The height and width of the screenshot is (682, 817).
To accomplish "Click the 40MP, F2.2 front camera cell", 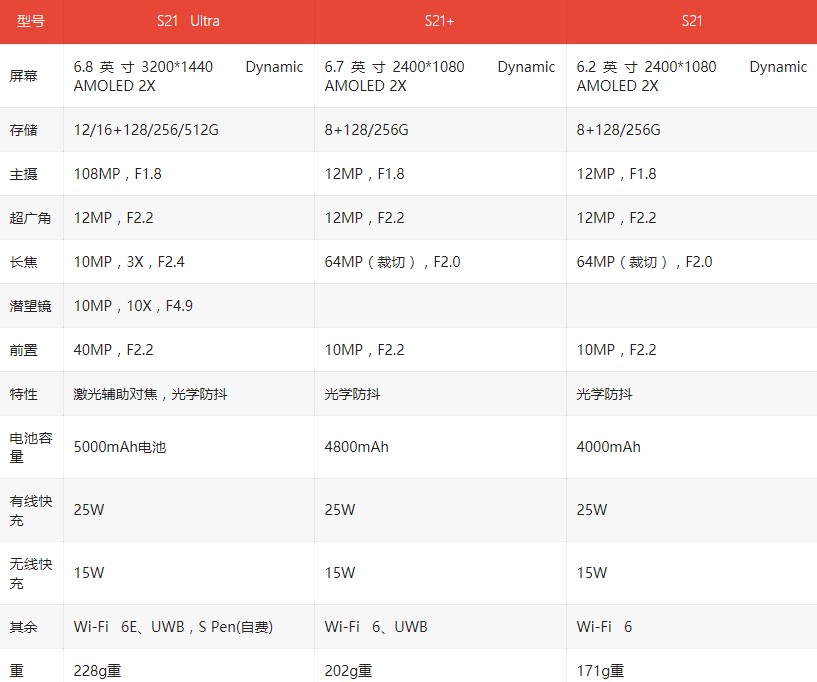I will [x=114, y=350].
